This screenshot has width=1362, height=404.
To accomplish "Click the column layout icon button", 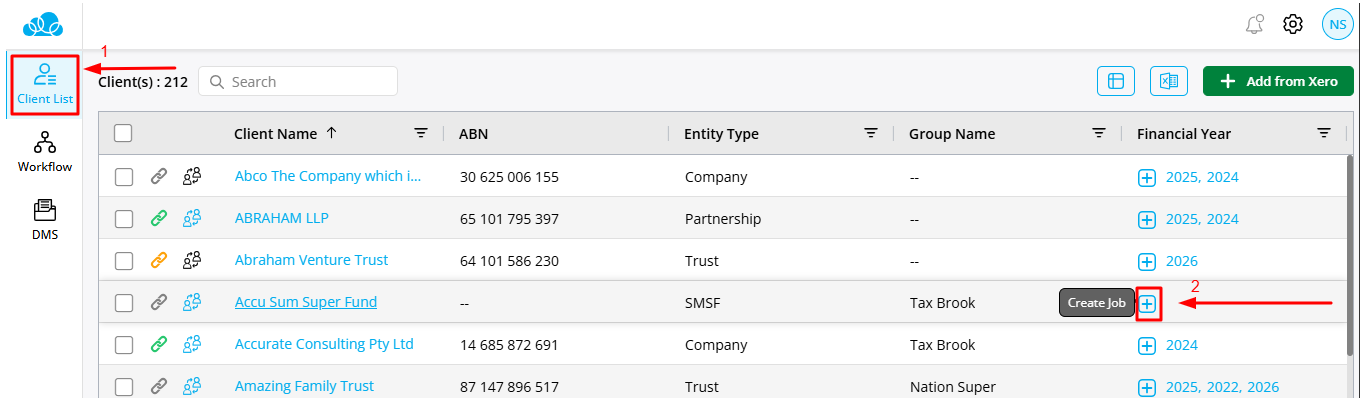I will (1116, 82).
